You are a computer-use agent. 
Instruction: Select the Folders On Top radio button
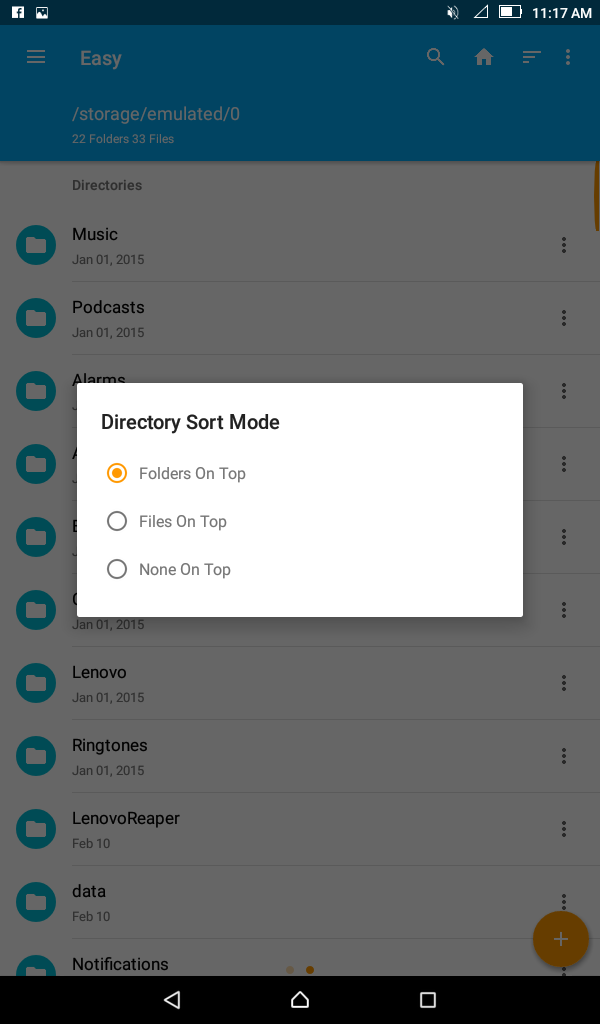pos(117,473)
